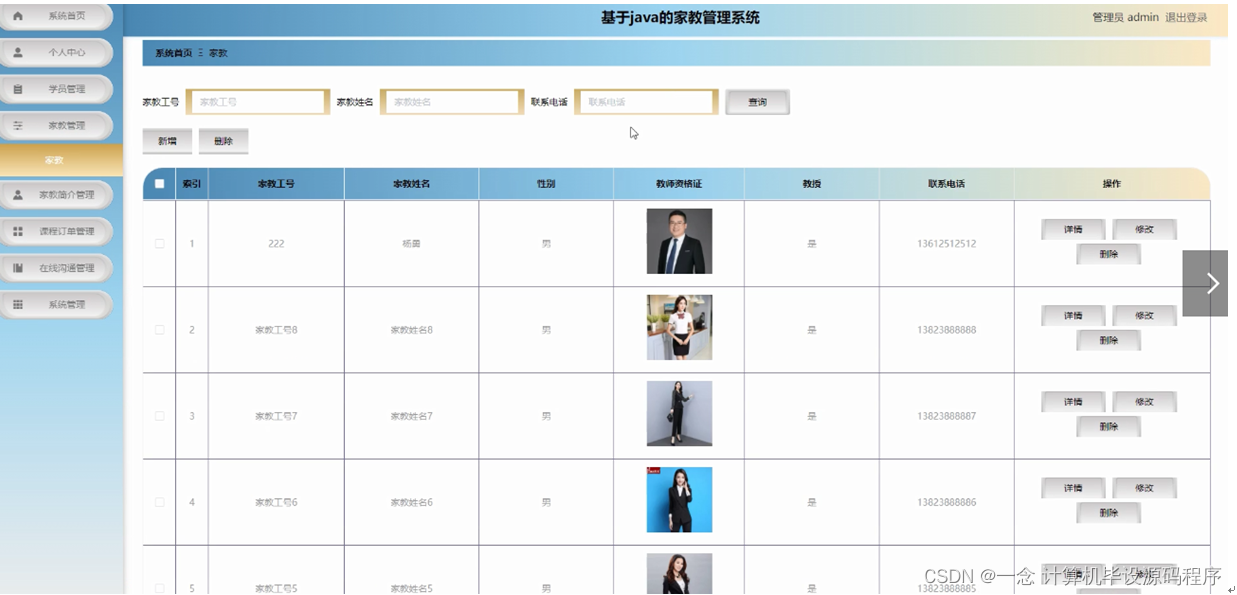Click the 系统首页 breadcrumb link
The width and height of the screenshot is (1237, 595).
173,53
